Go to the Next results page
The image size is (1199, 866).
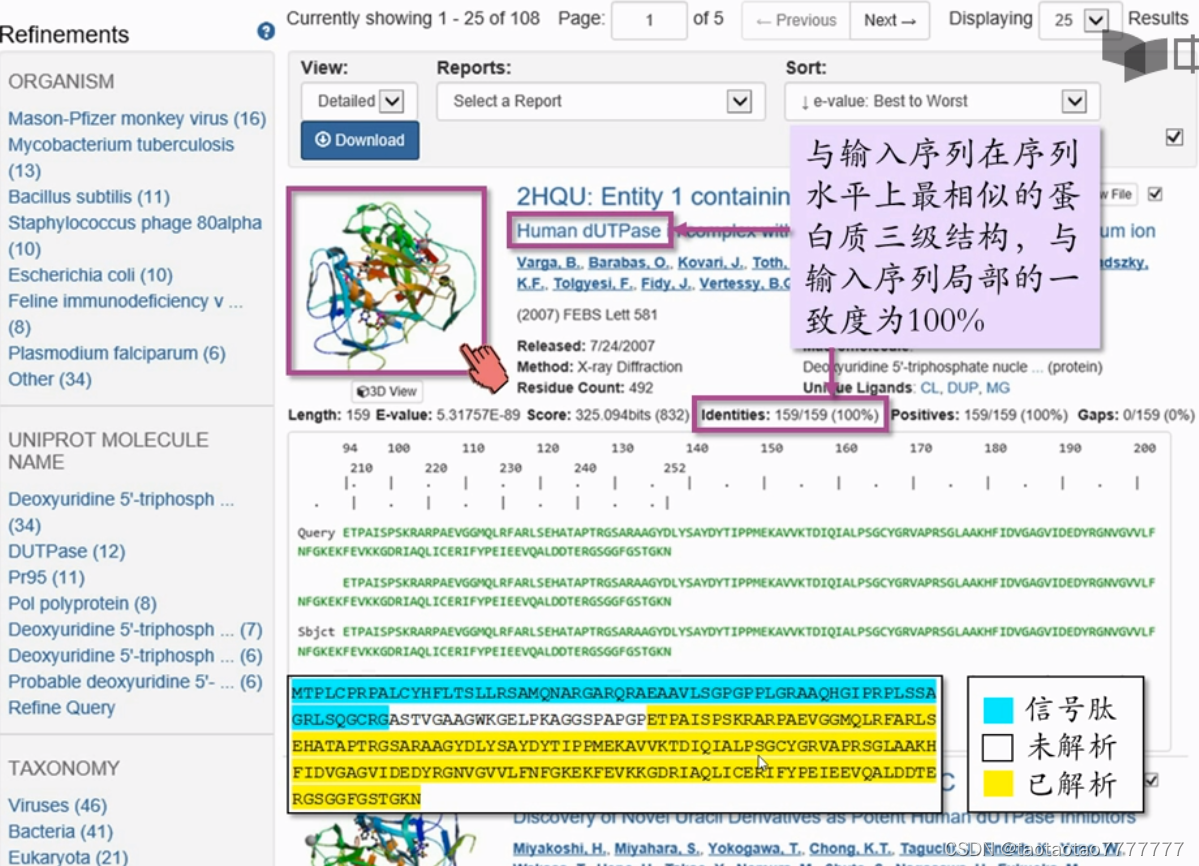pos(889,20)
